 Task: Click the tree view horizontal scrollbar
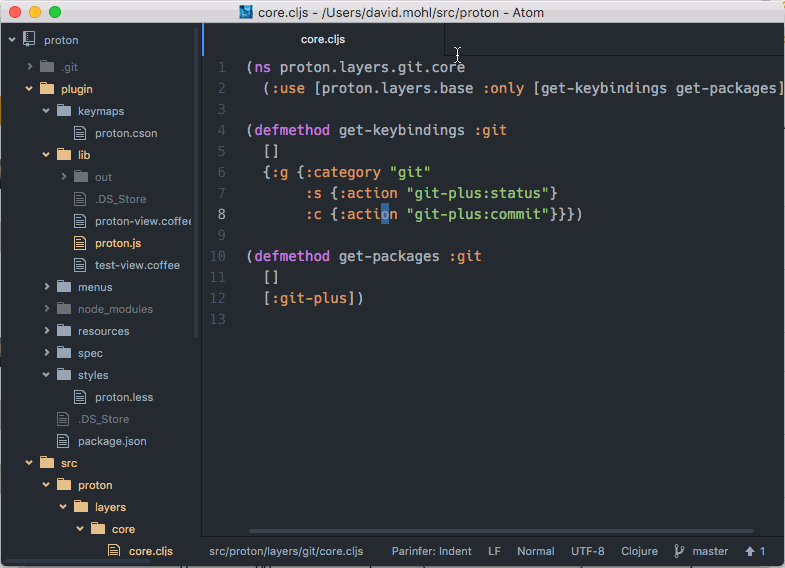(x=76, y=561)
